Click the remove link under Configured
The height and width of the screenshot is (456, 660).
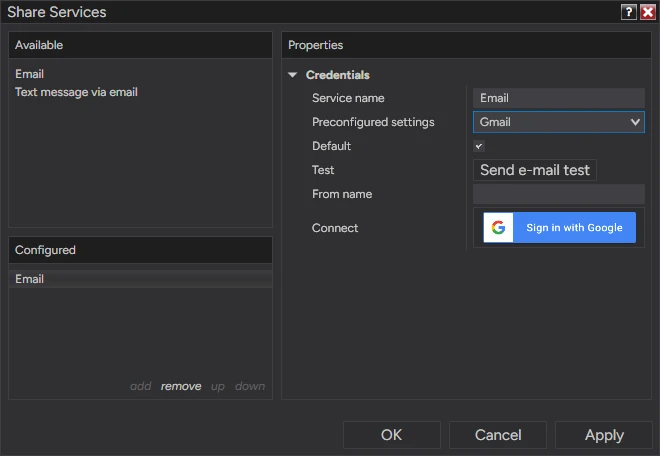[x=181, y=386]
